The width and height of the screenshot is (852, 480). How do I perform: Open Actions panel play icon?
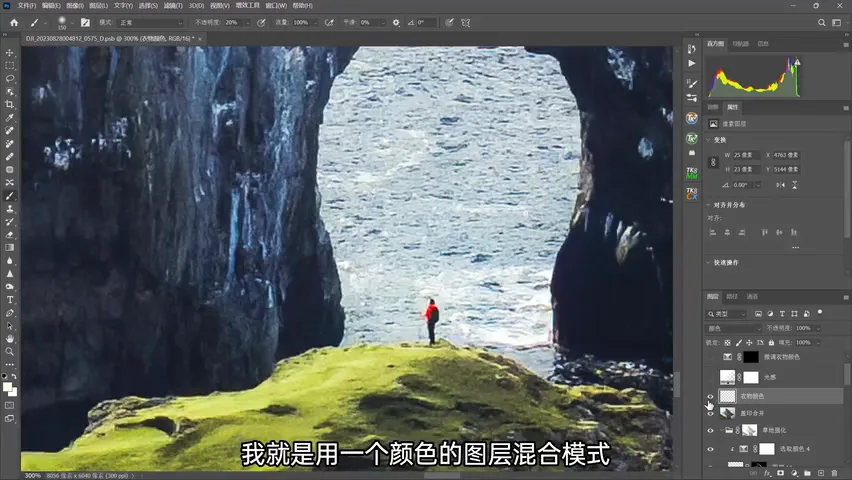pos(691,63)
